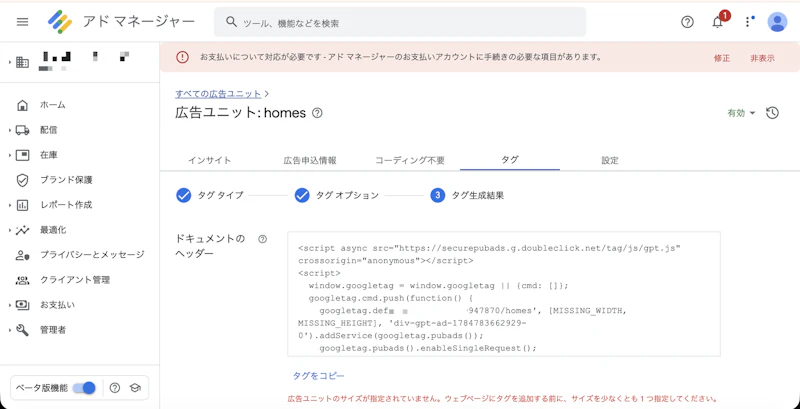
Task: Open help icon beside ドキュメントのヘッダー
Action: pyautogui.click(x=263, y=239)
